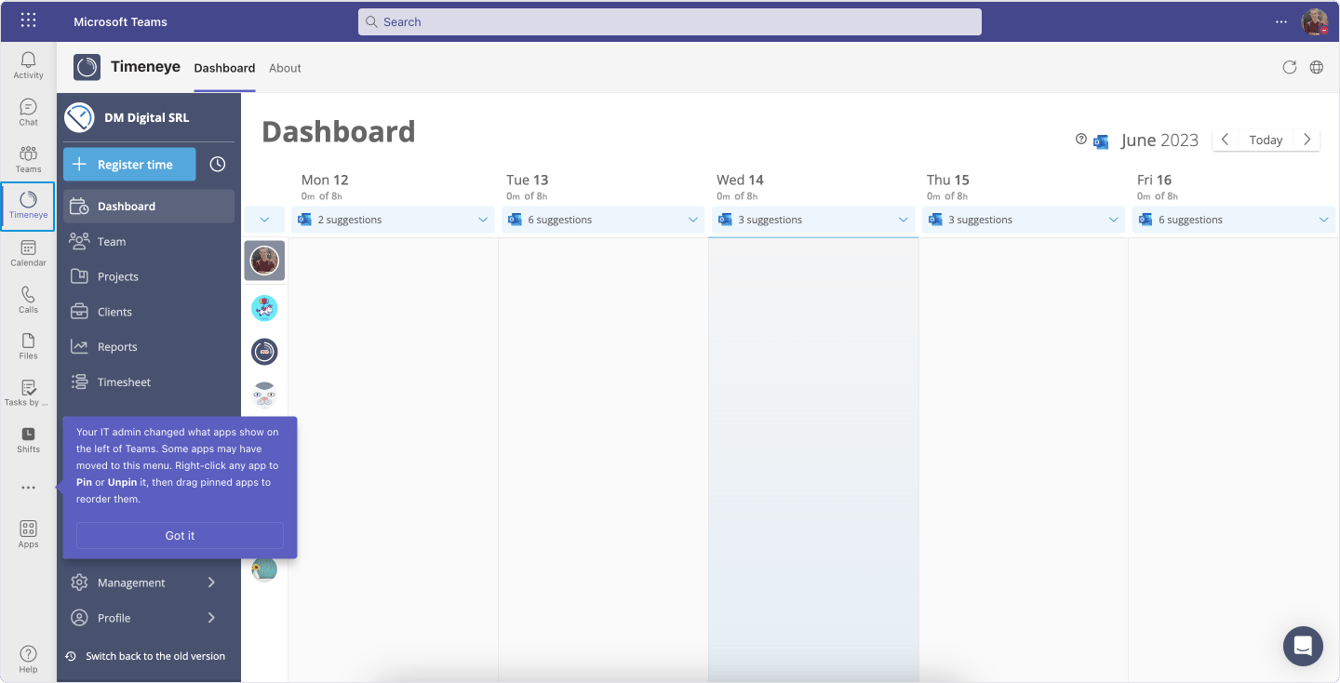The image size is (1340, 683).
Task: Click the Mon 12 day header
Action: point(325,180)
